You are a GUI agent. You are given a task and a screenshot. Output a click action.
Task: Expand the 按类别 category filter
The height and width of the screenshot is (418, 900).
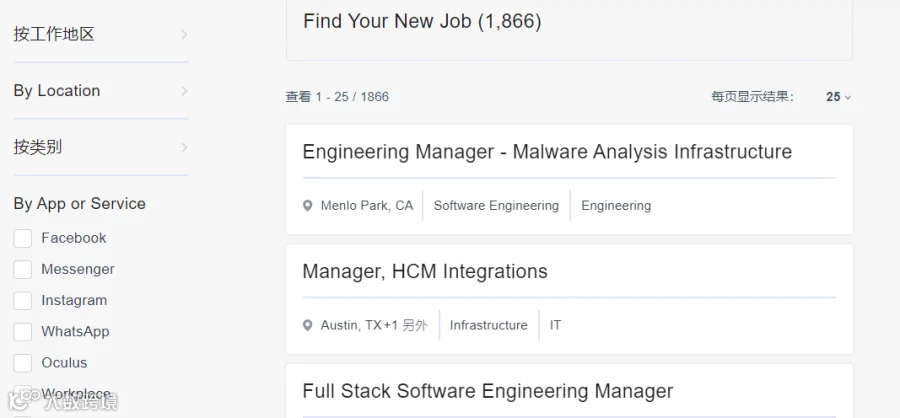(101, 148)
